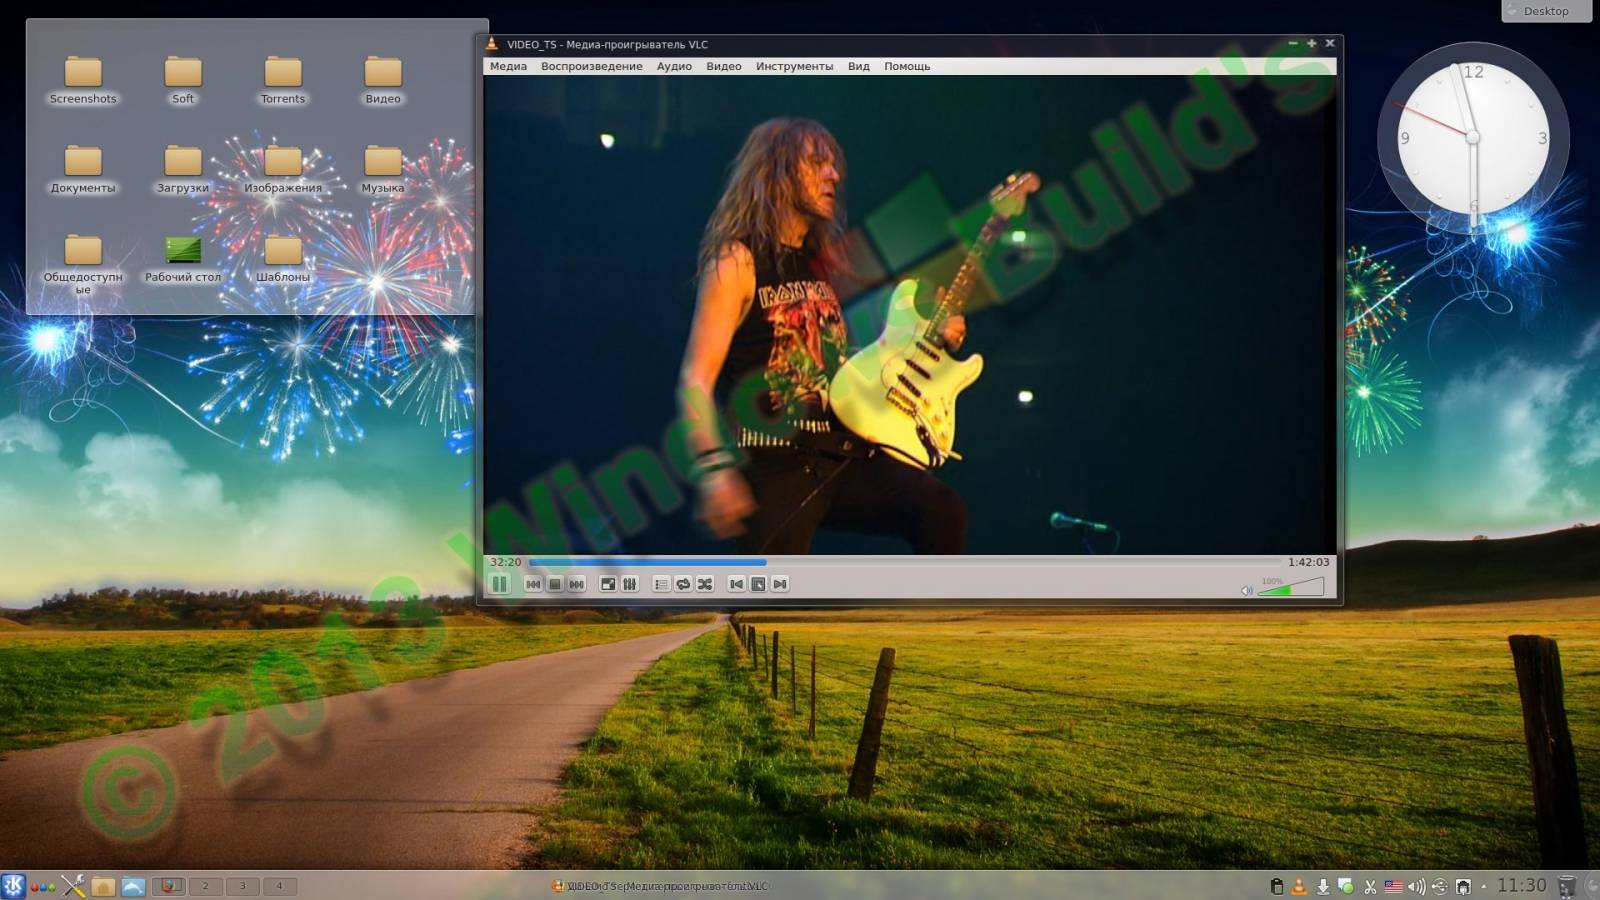Screen dimensions: 1600x900
Task: Click VLC cone tray icon
Action: [x=1299, y=886]
